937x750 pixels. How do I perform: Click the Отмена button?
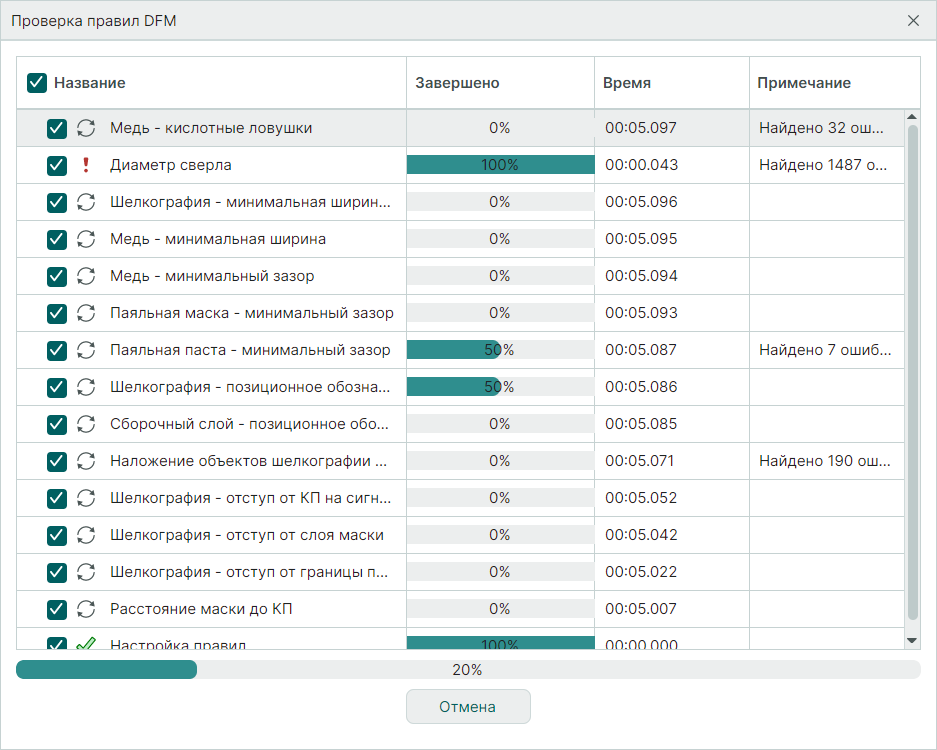tap(468, 707)
